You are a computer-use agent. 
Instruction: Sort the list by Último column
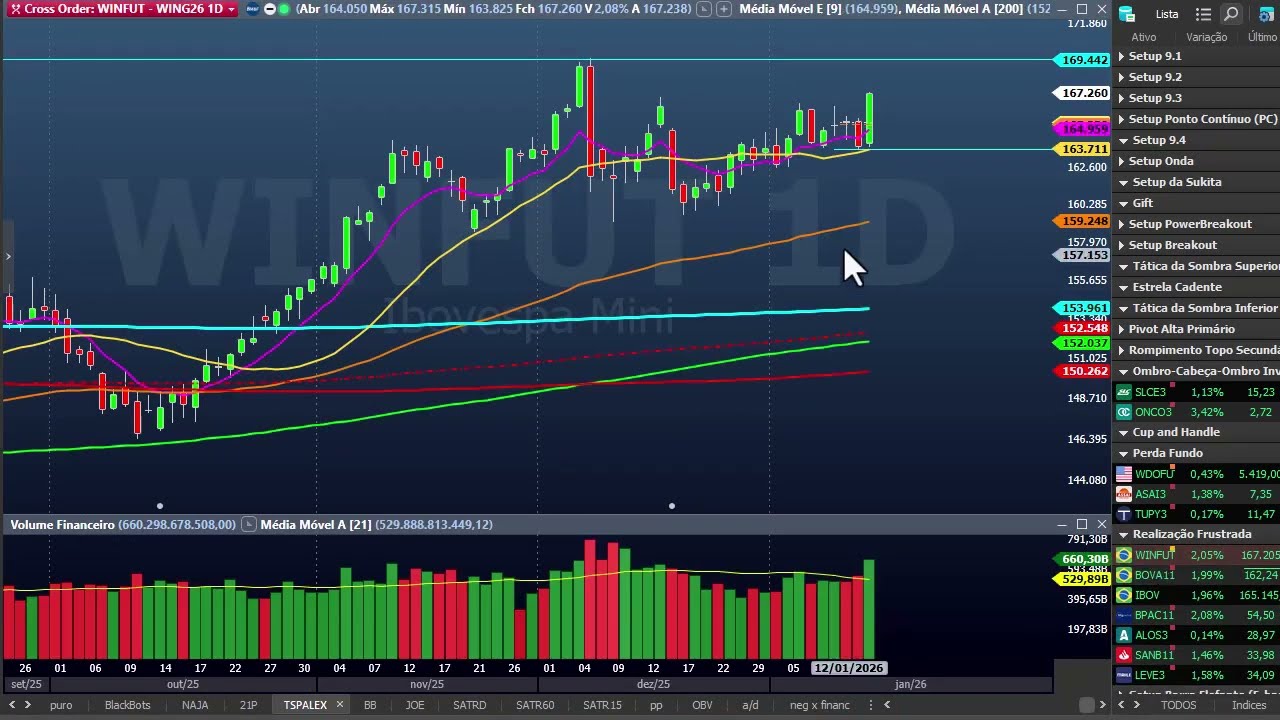pos(1262,37)
